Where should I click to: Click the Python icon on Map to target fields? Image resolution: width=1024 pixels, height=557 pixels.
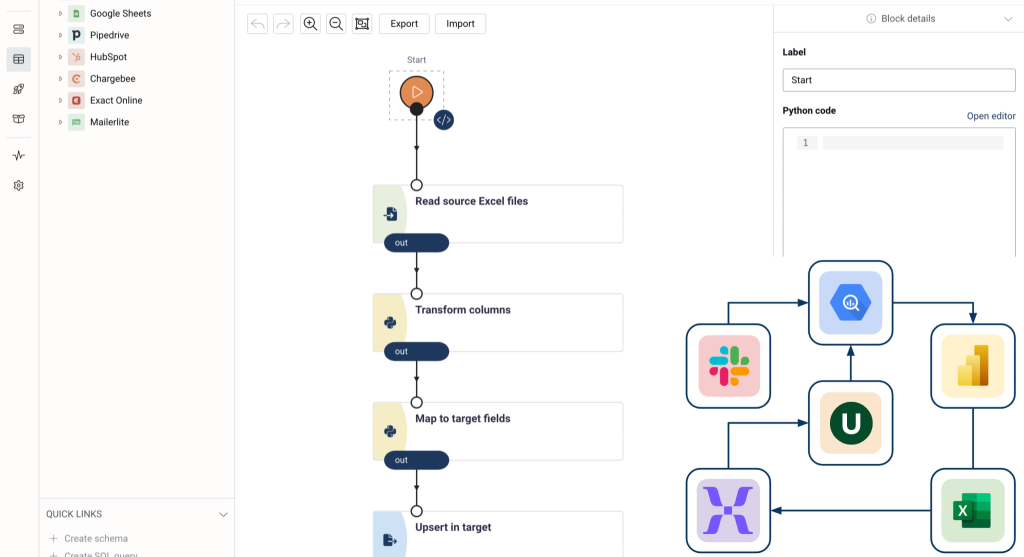coord(390,431)
